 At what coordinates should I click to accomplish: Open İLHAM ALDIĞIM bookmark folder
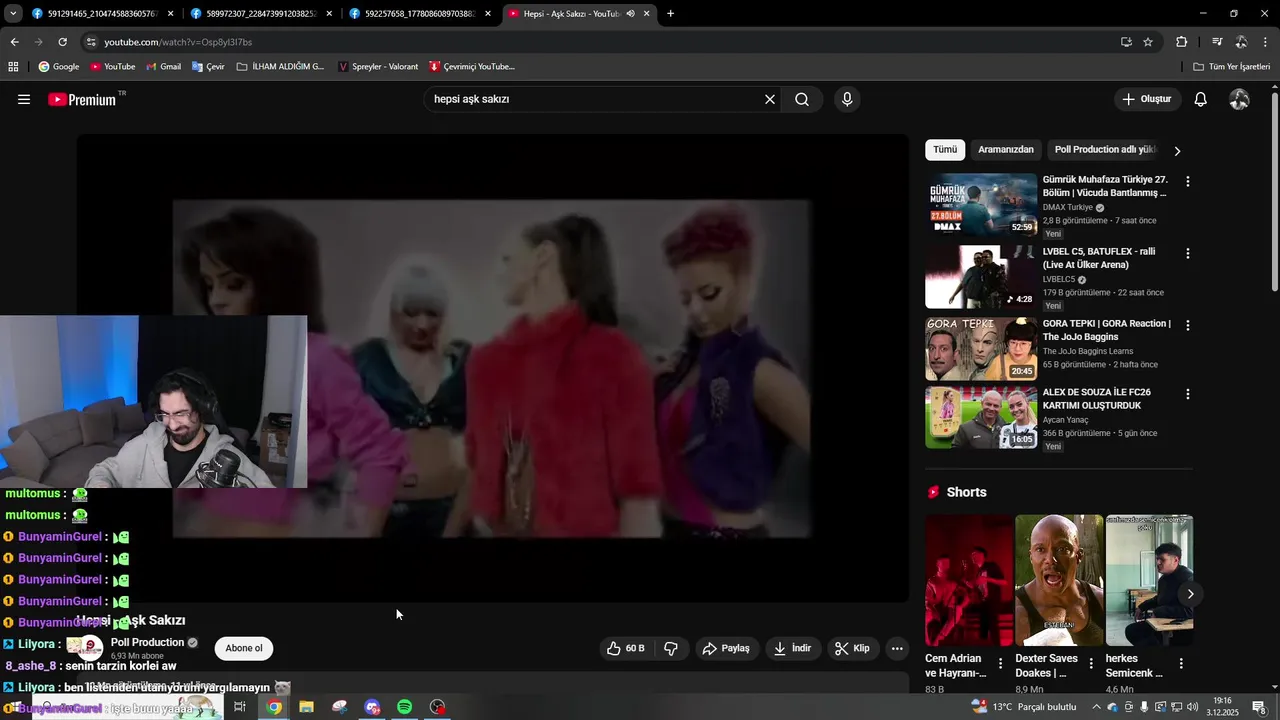pyautogui.click(x=281, y=66)
